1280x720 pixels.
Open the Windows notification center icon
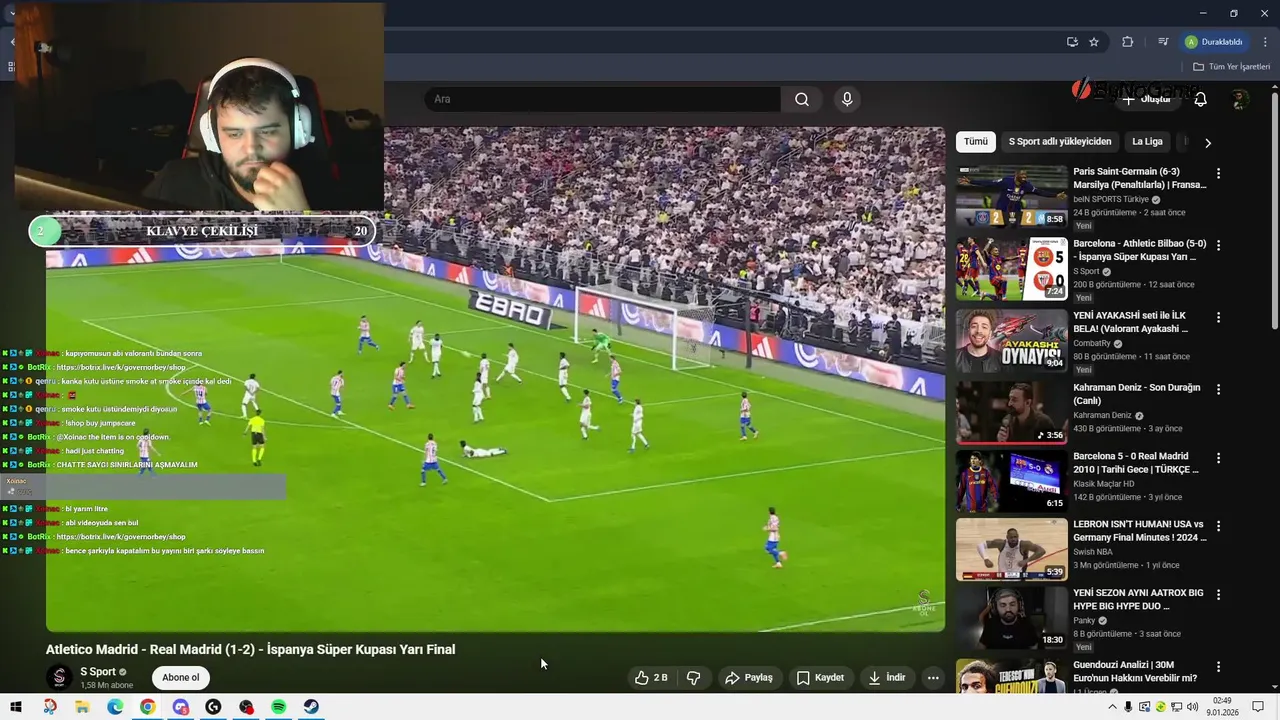[1259, 707]
